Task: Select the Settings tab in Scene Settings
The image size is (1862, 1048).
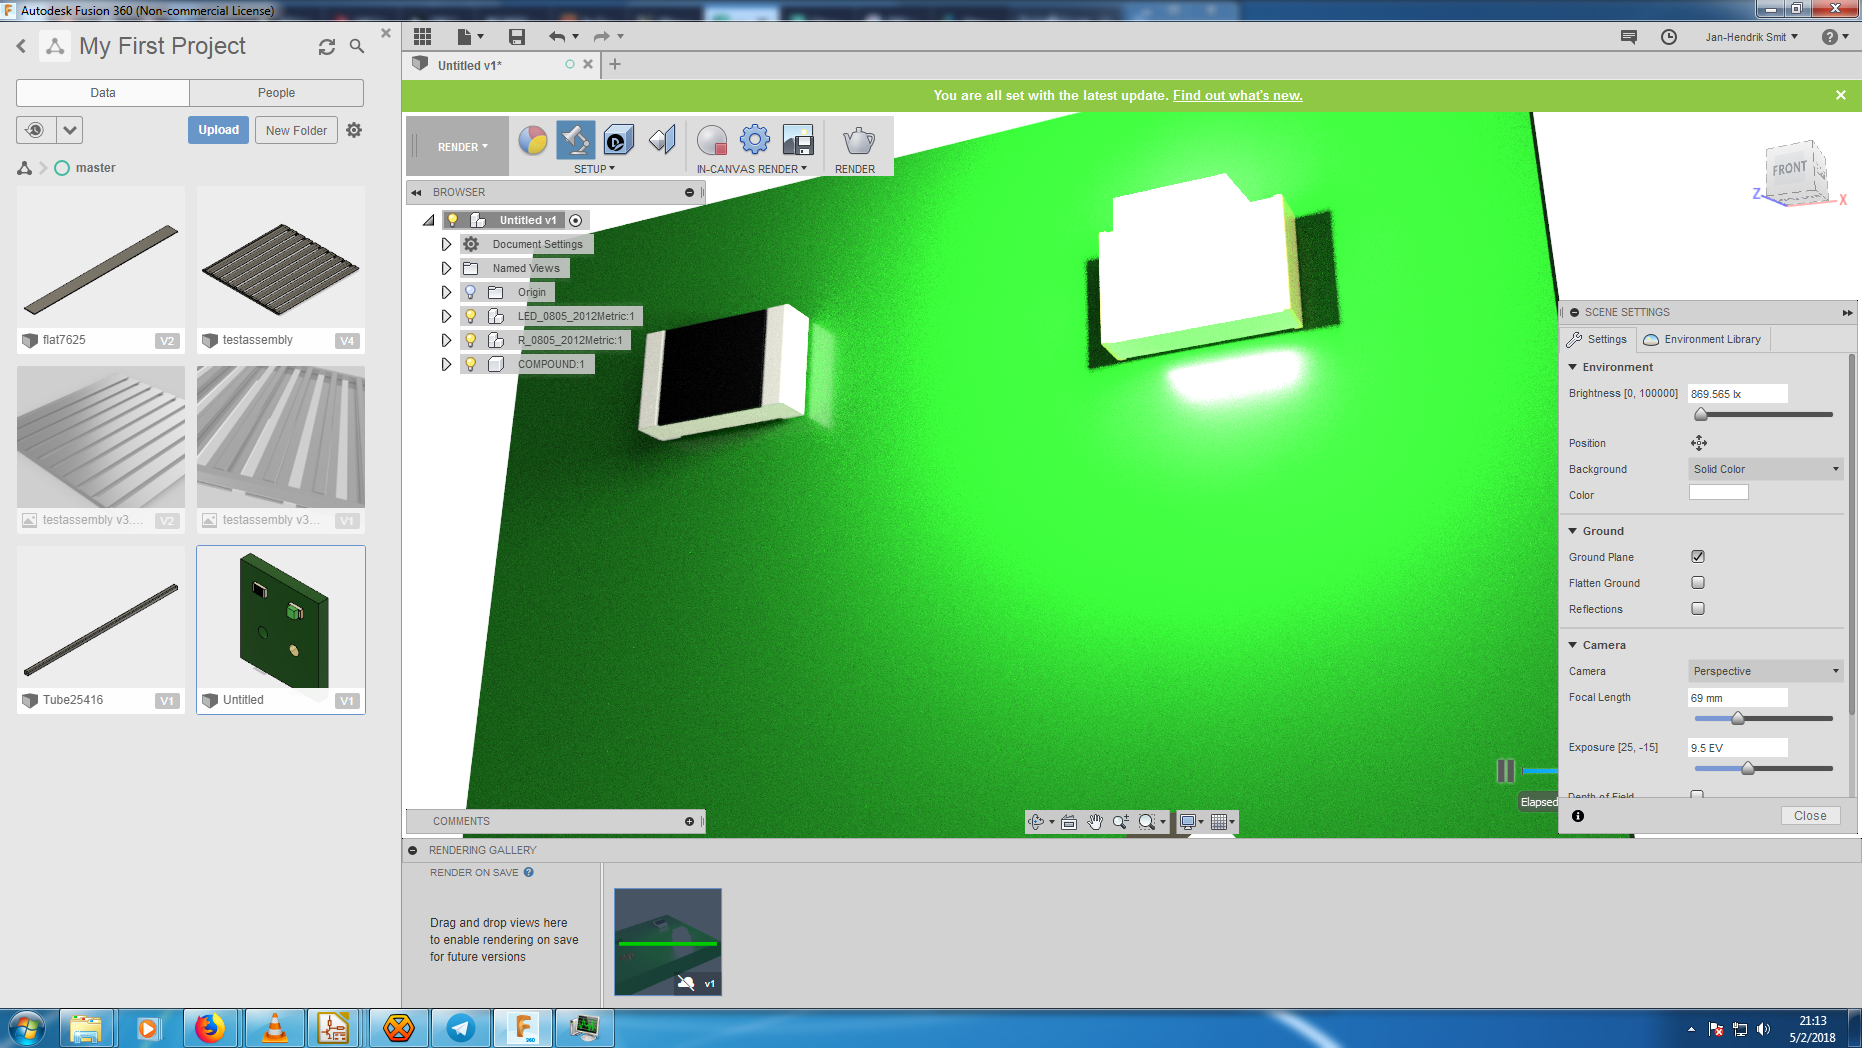Action: point(1598,339)
